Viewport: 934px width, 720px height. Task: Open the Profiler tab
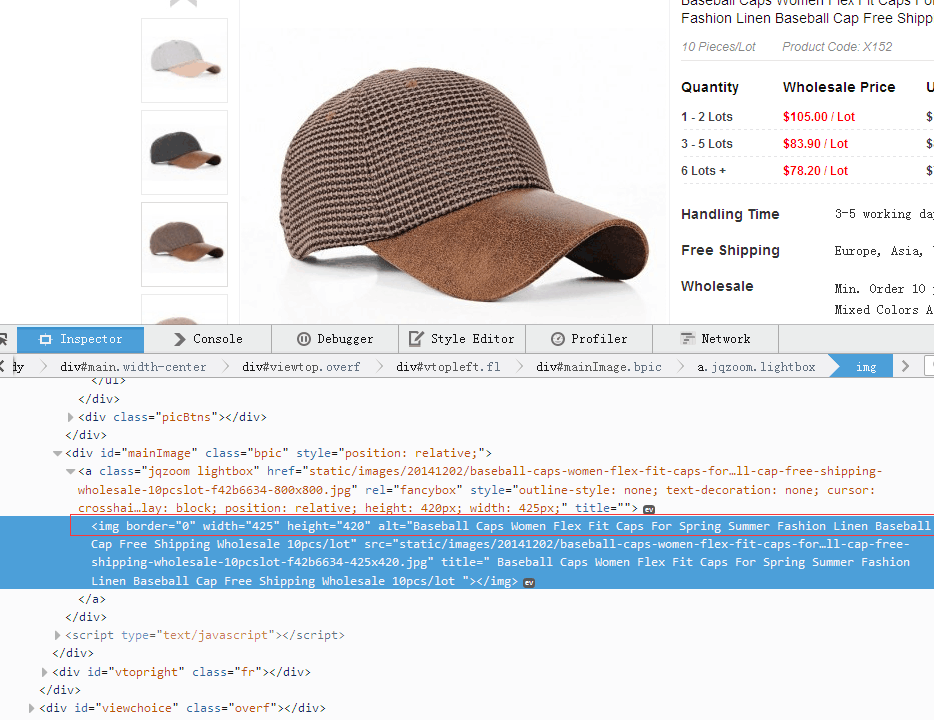pyautogui.click(x=589, y=339)
